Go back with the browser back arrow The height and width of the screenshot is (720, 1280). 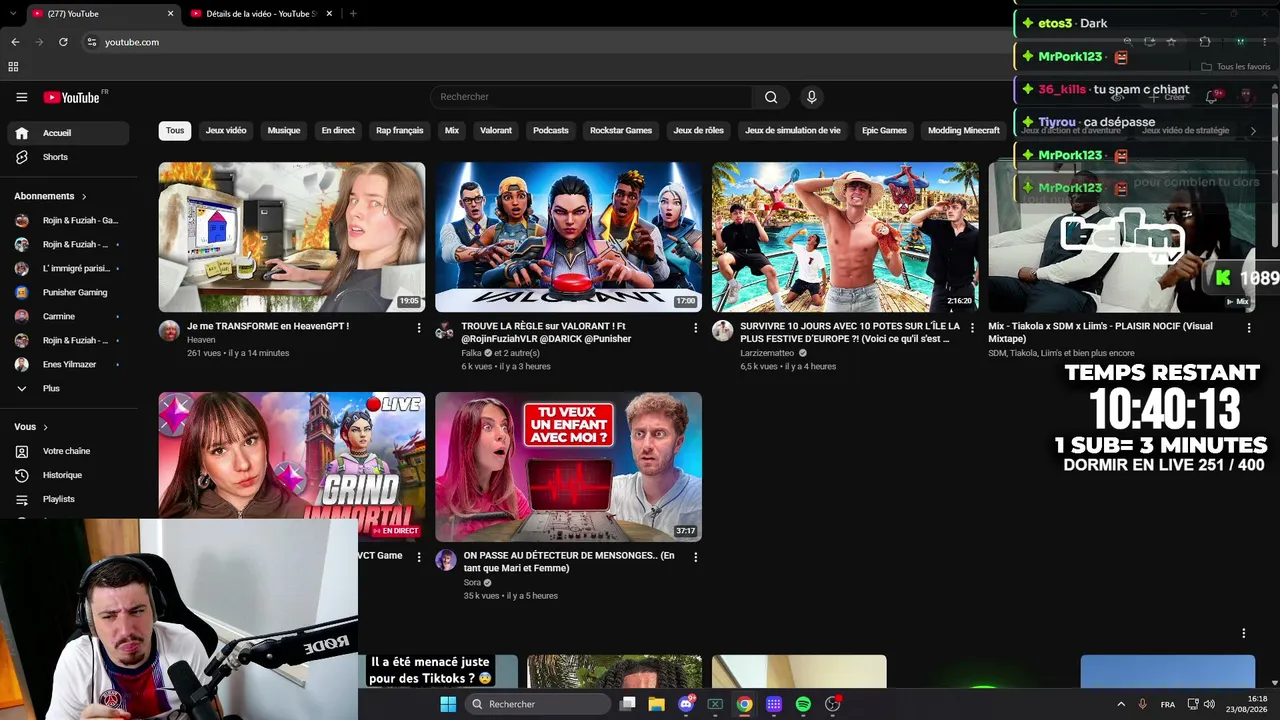click(x=15, y=42)
